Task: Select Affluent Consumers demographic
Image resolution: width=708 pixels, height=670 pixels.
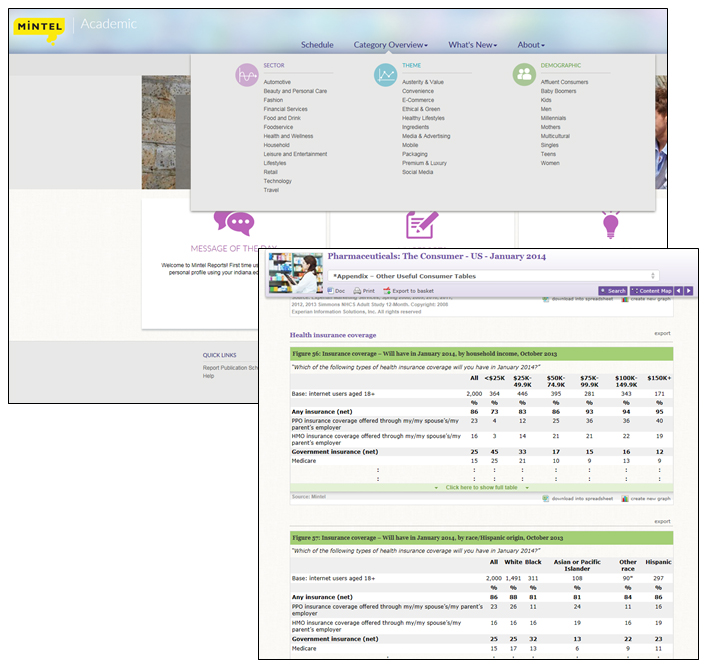Action: 564,82
